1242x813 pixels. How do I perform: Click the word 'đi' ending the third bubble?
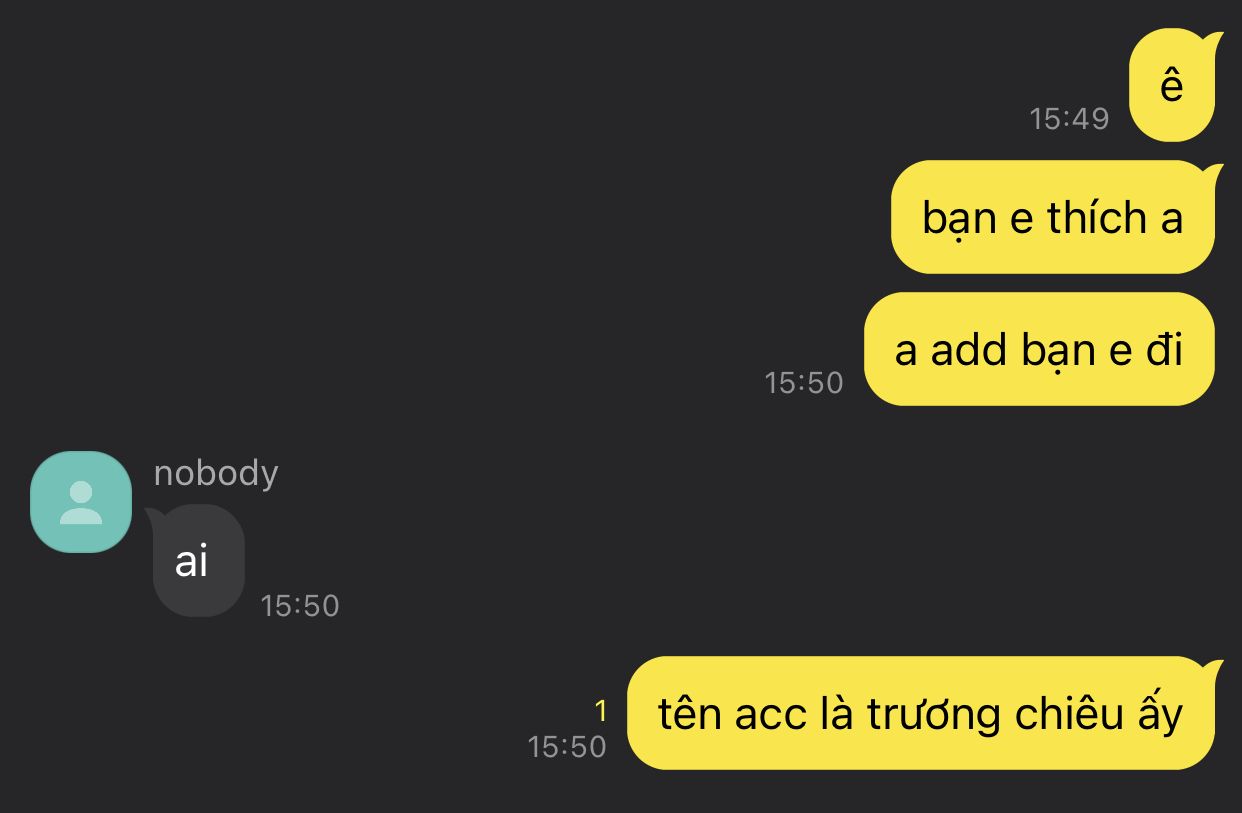[x=1165, y=350]
